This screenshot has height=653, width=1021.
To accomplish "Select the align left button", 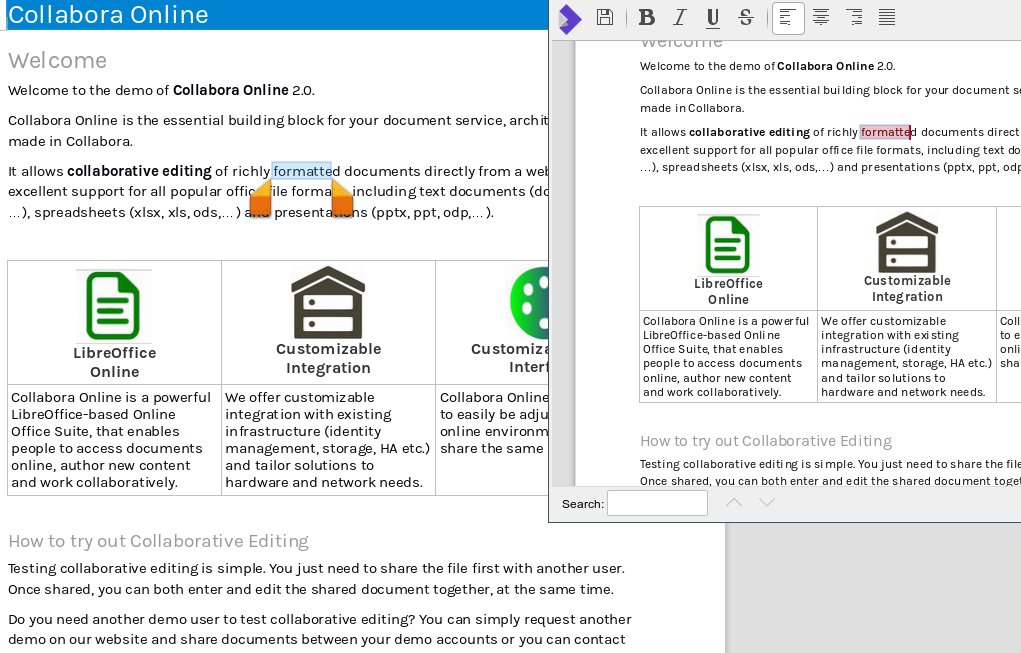I will (x=788, y=18).
